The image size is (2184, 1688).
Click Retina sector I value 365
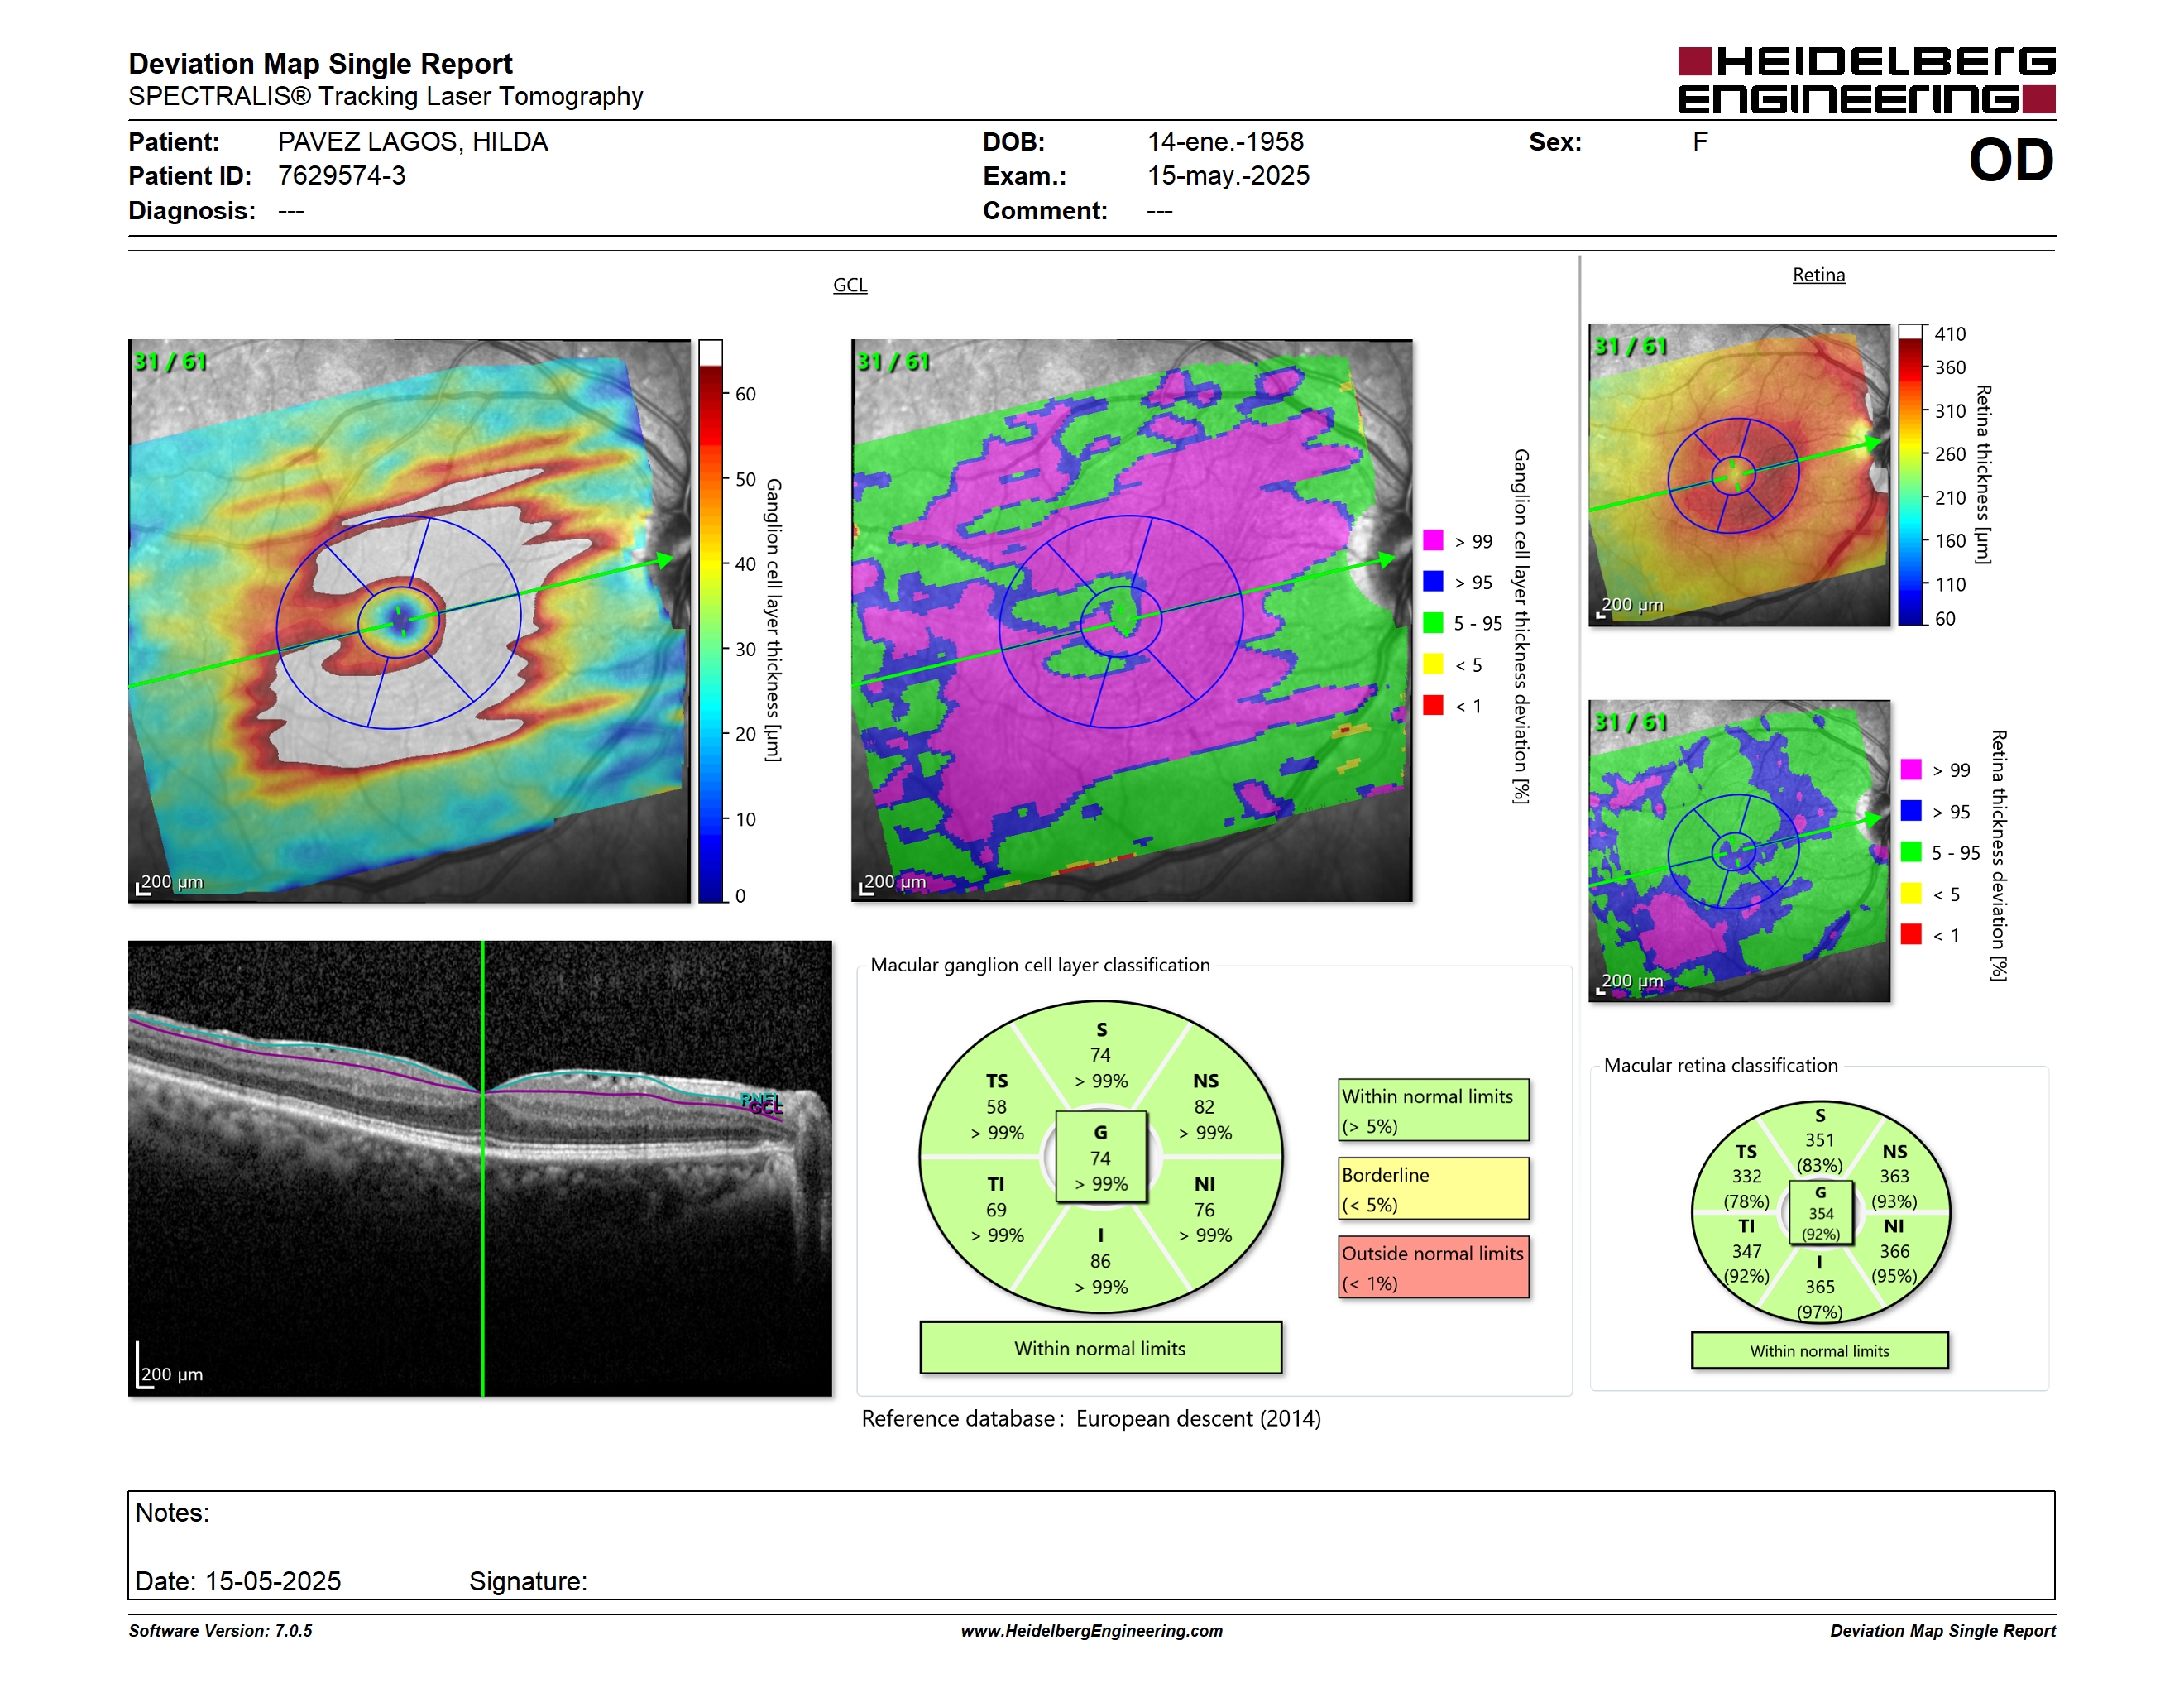point(1819,1287)
